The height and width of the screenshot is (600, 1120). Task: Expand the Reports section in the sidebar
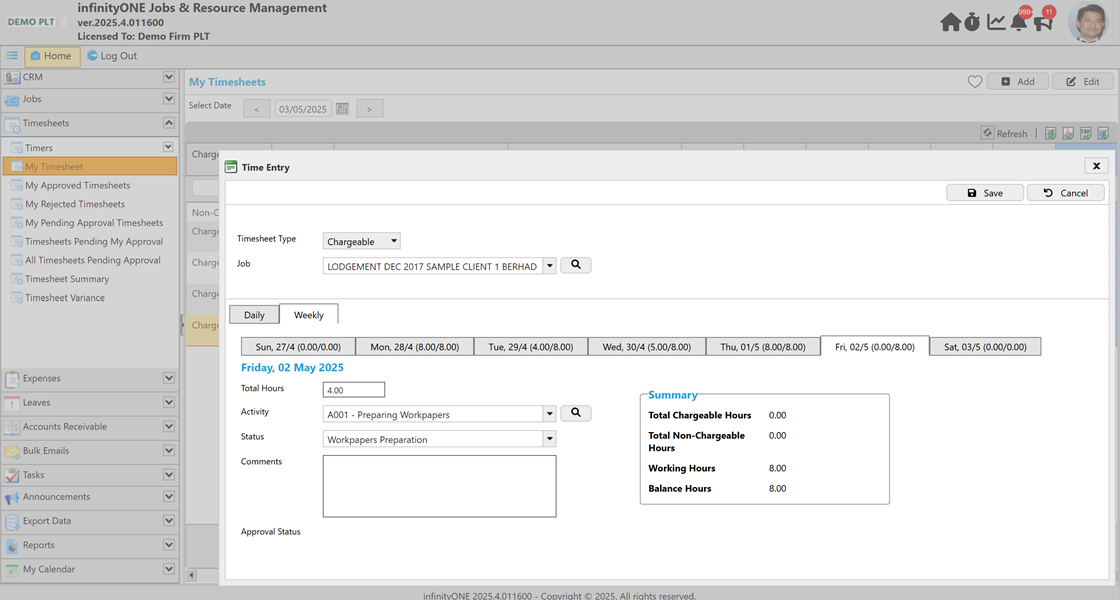coord(168,544)
